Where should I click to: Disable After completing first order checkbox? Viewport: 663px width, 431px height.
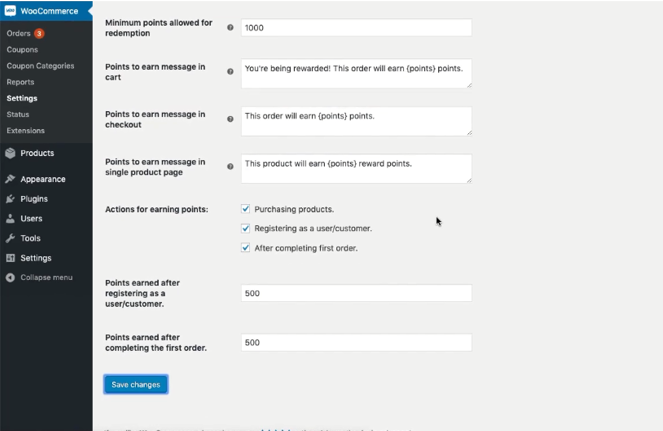point(246,247)
